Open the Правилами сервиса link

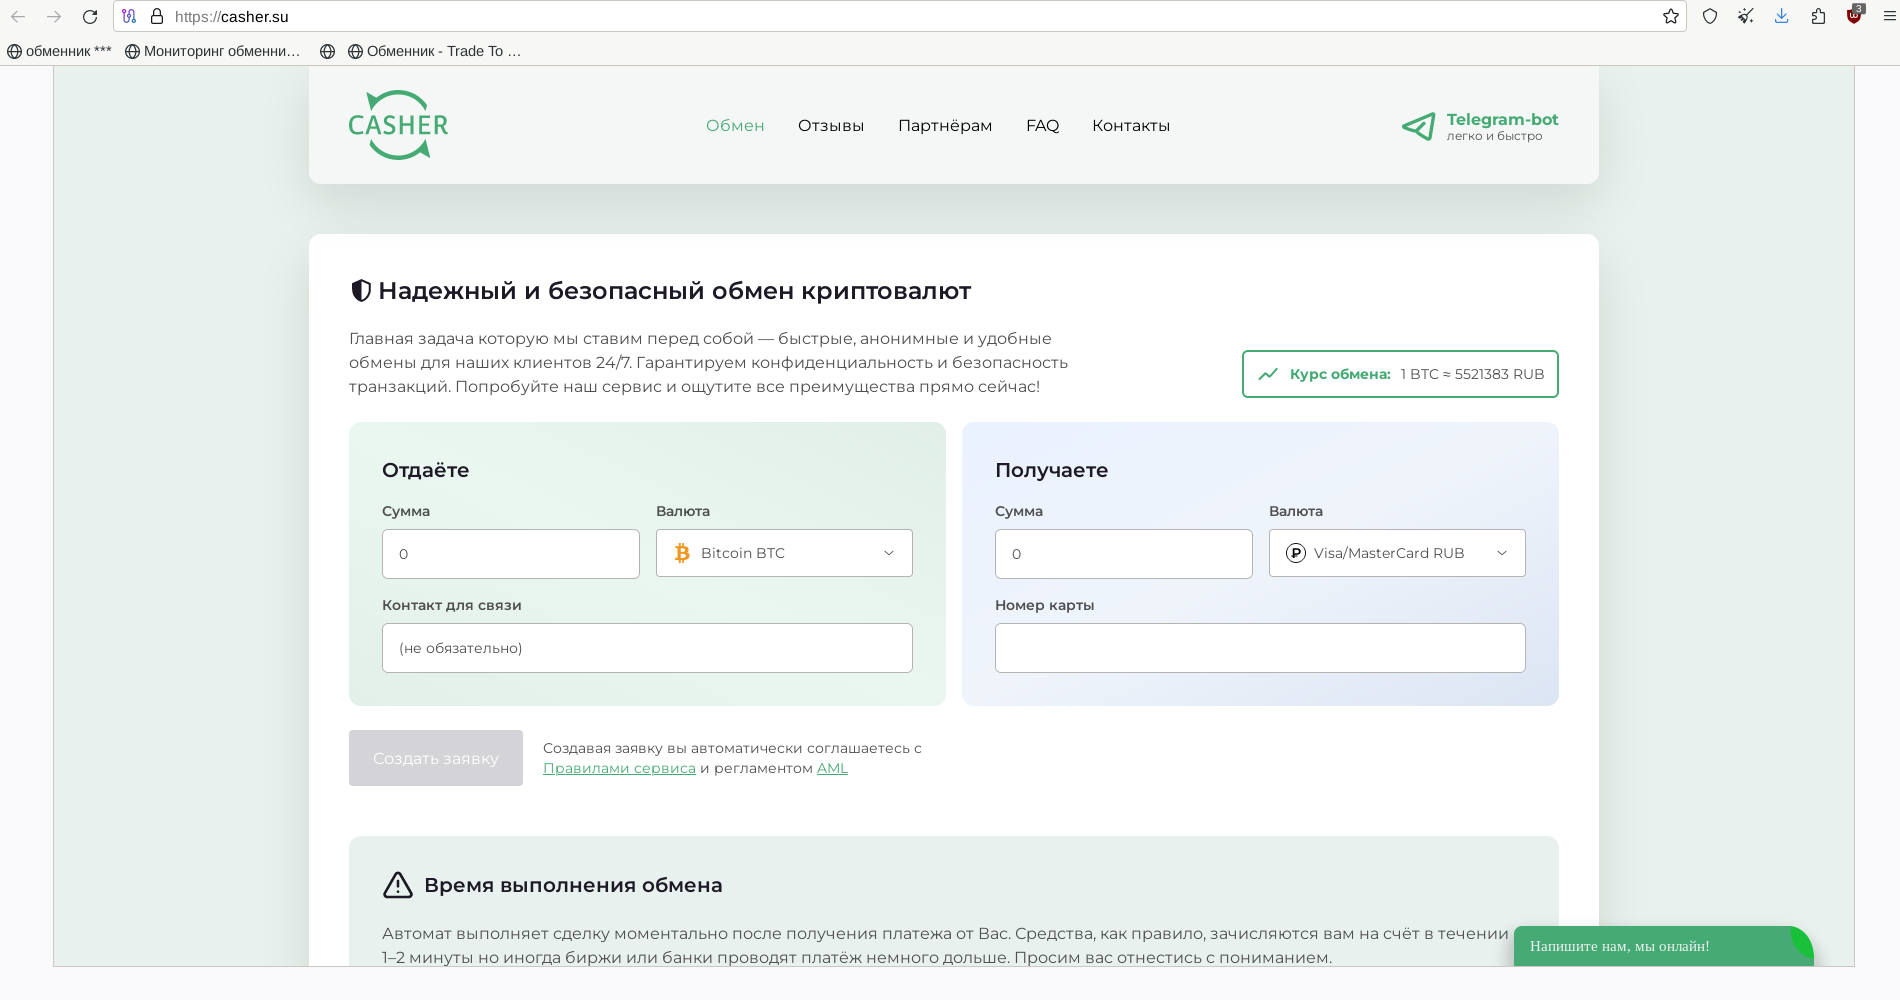point(619,768)
